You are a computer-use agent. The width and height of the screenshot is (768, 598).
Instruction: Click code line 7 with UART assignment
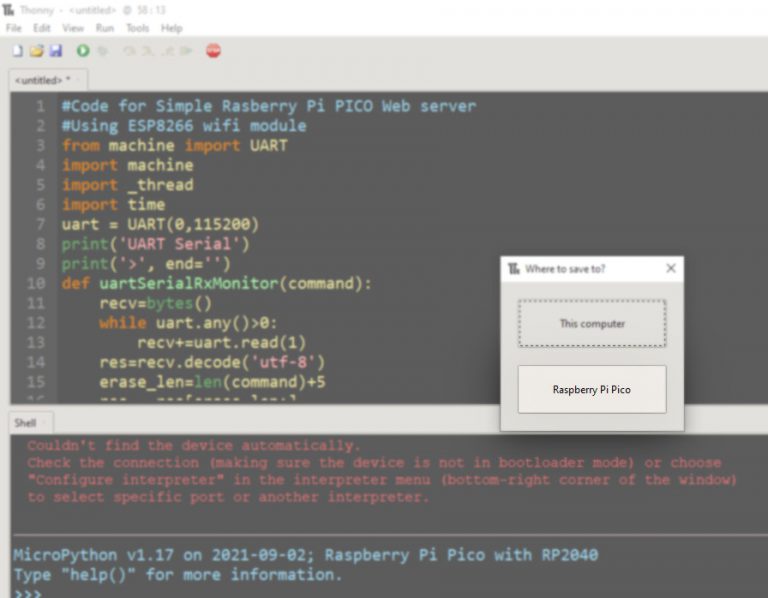160,224
